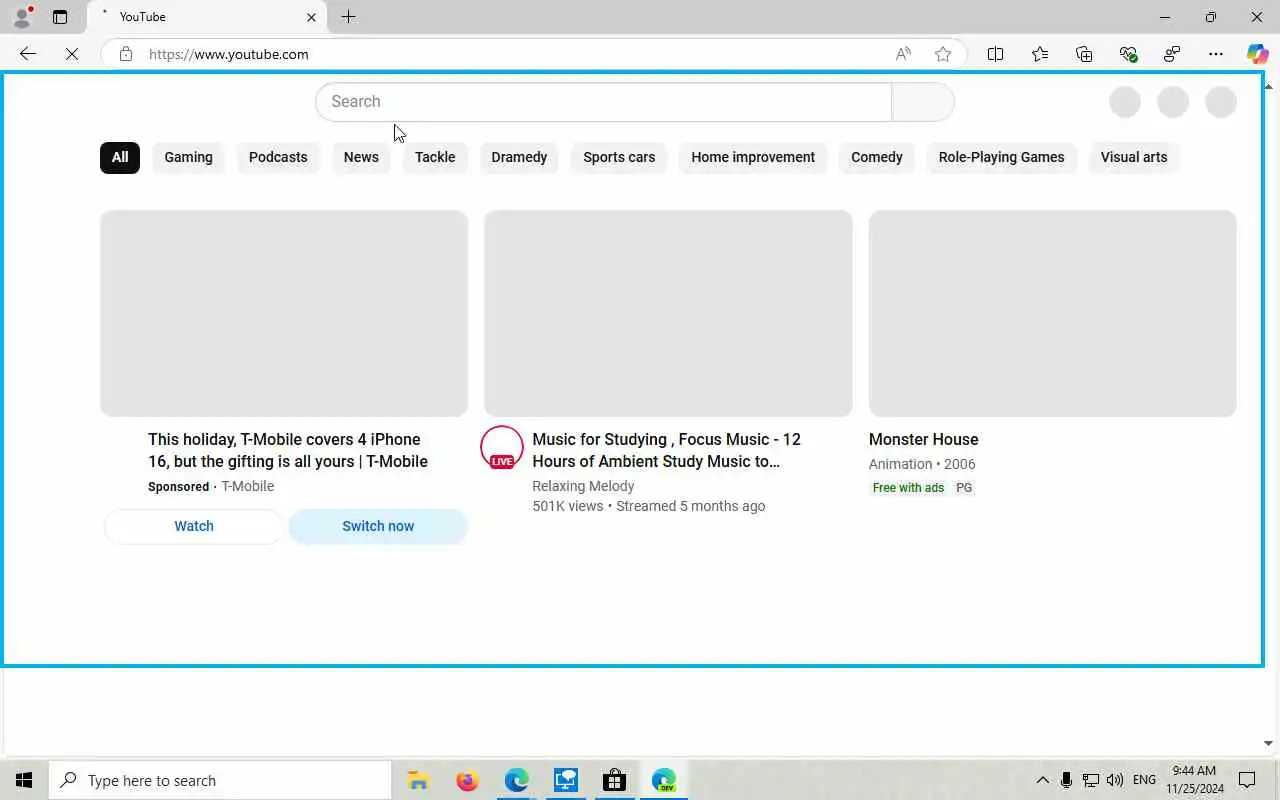Stop loading the page
1280x800 pixels.
tap(72, 54)
